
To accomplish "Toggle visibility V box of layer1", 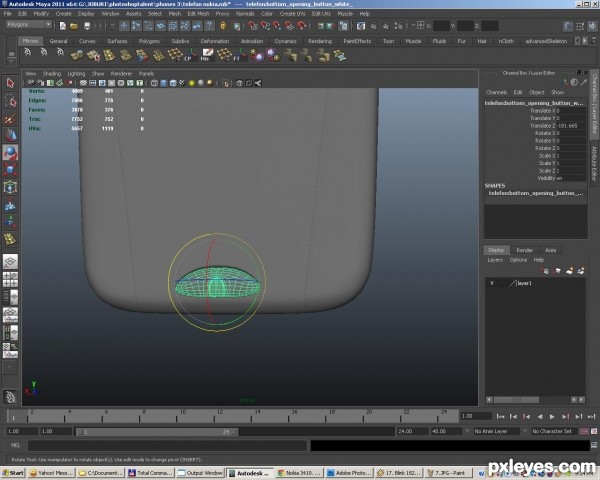I will coord(492,283).
